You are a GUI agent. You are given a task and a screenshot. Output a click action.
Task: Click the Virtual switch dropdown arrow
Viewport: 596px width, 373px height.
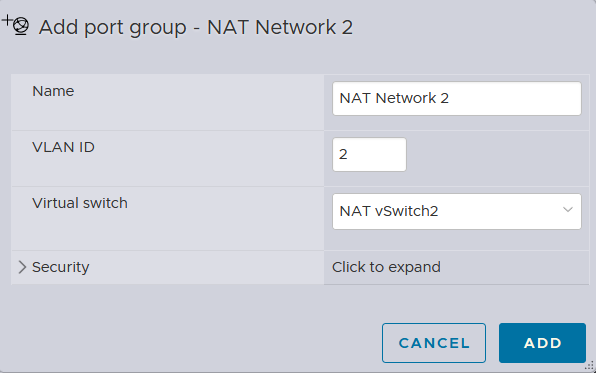pos(567,210)
